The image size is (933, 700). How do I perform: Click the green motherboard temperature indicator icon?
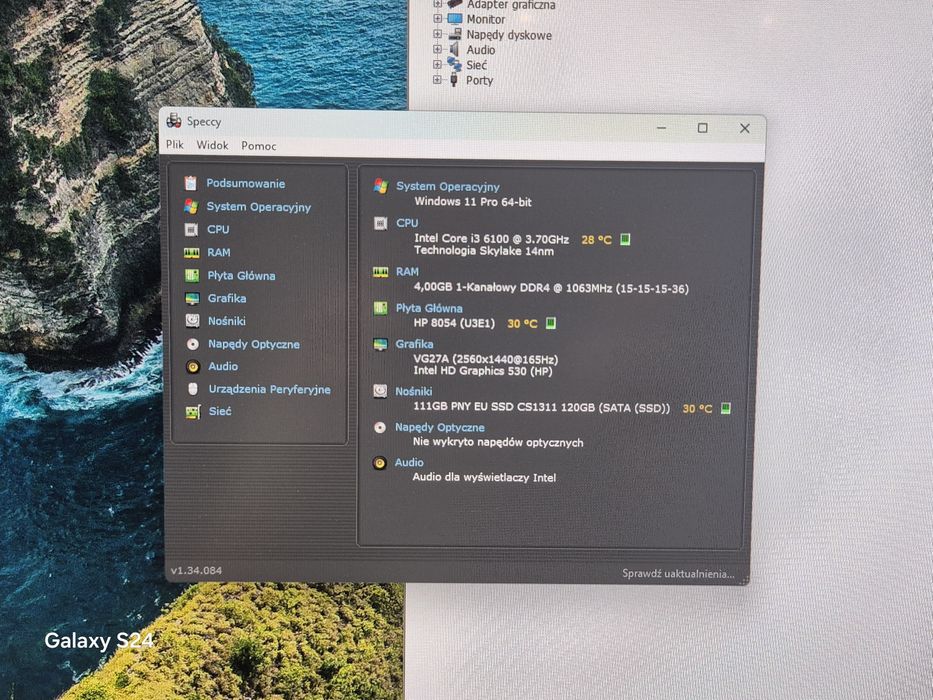click(x=551, y=323)
